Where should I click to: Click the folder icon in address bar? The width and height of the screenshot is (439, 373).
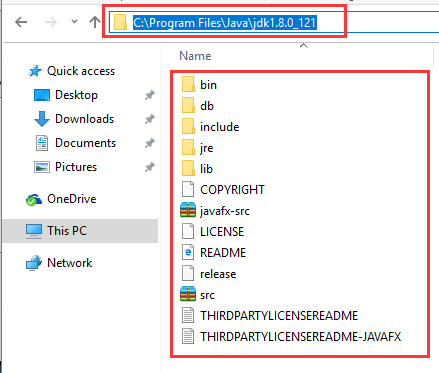[120, 22]
